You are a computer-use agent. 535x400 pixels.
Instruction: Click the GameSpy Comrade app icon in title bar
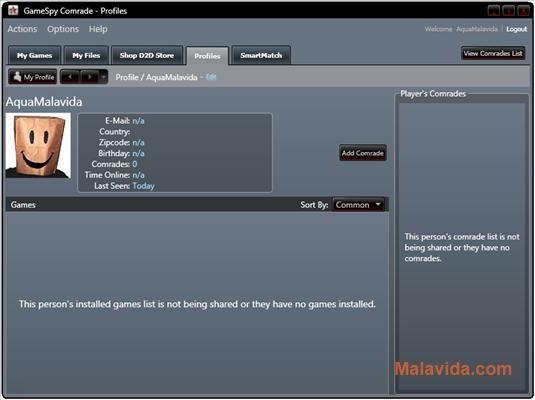tap(13, 10)
